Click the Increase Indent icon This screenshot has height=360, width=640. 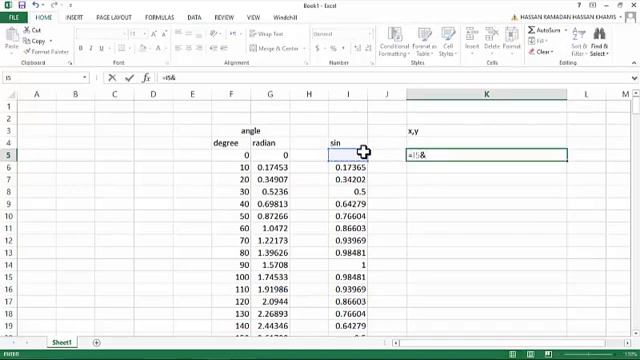(224, 48)
